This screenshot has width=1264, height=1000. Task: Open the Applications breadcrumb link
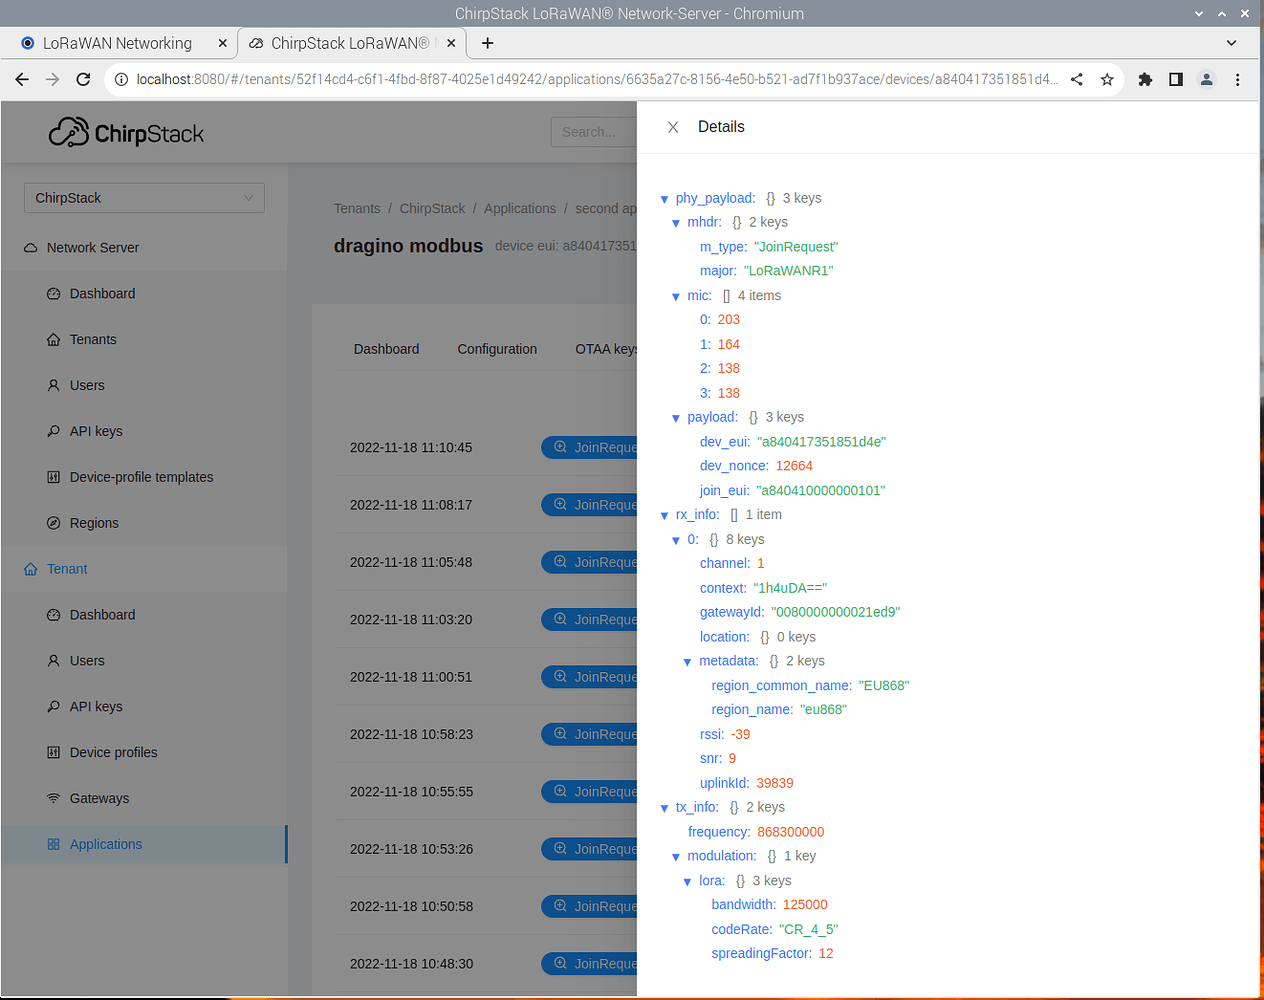pyautogui.click(x=520, y=208)
